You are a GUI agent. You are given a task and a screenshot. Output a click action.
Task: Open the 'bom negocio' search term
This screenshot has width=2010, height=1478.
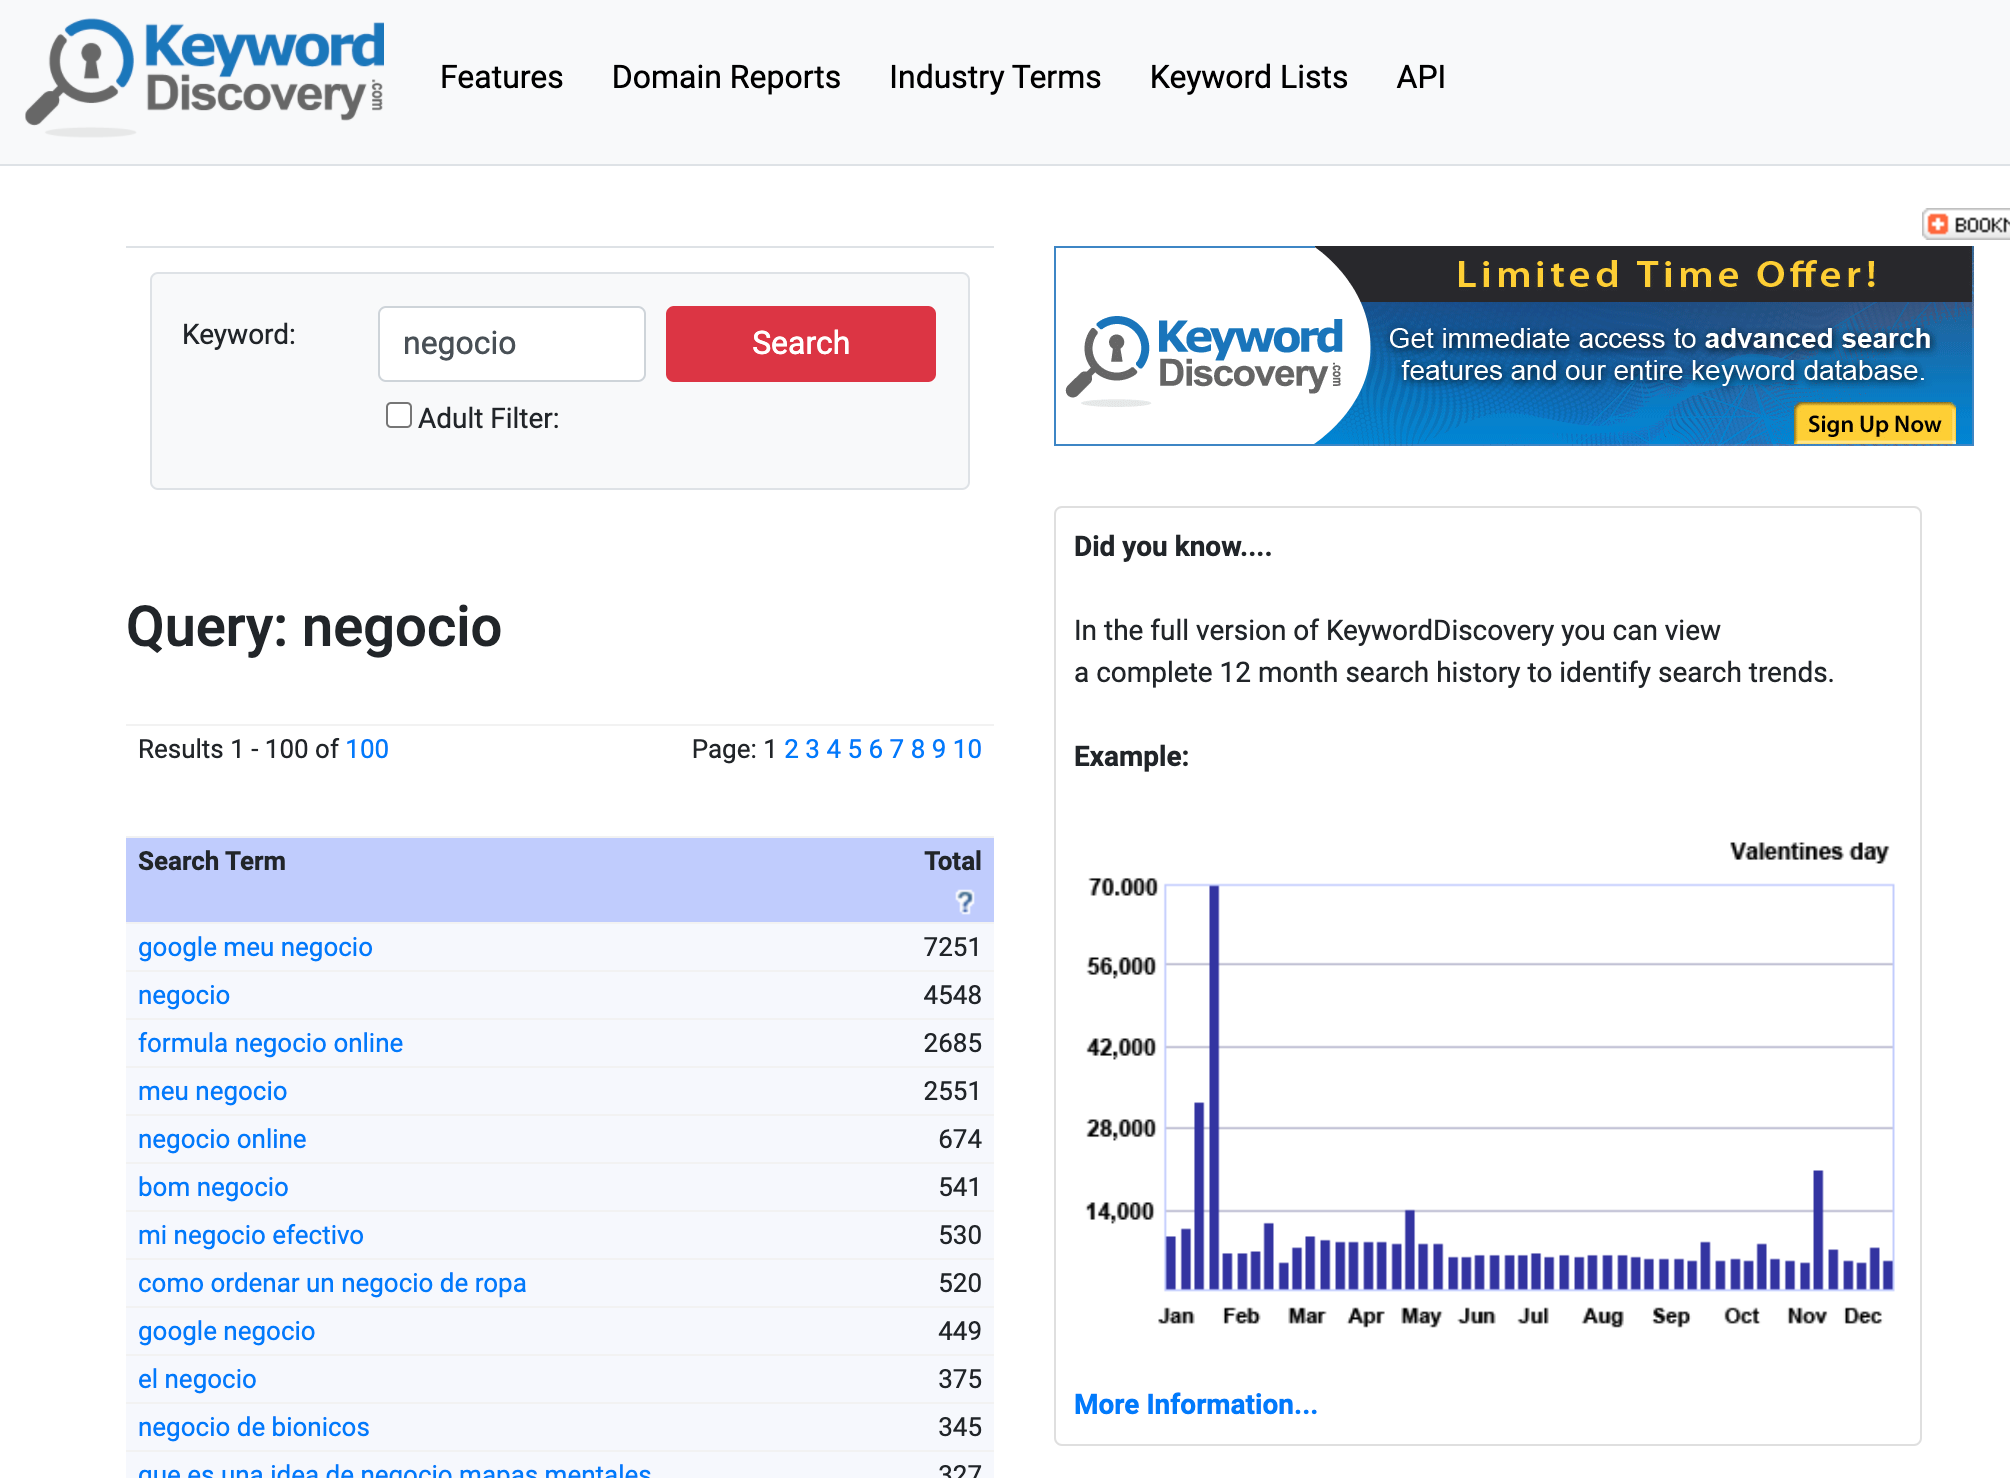click(x=213, y=1187)
